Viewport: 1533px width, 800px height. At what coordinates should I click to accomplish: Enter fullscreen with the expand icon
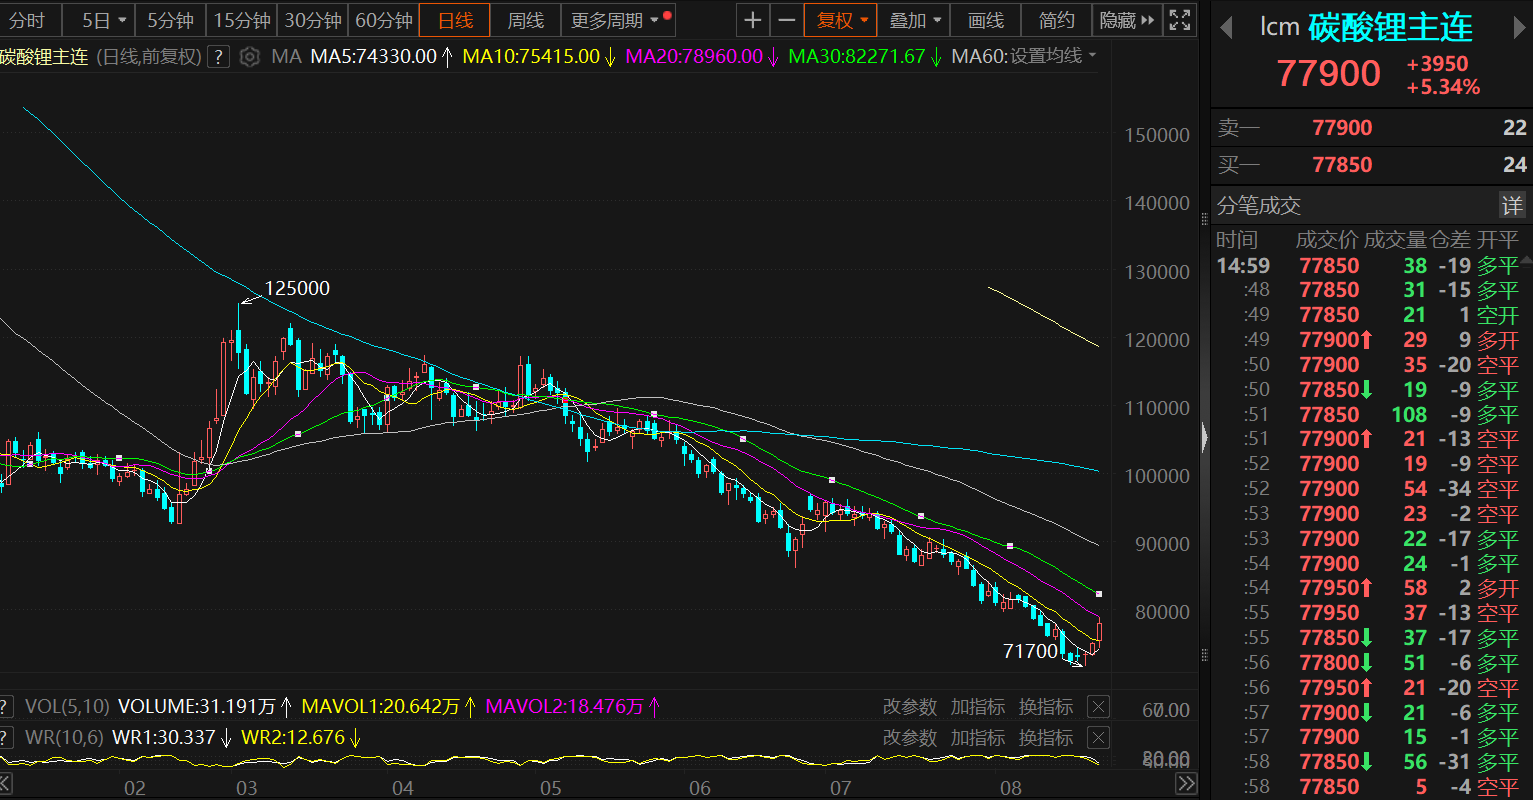1180,19
